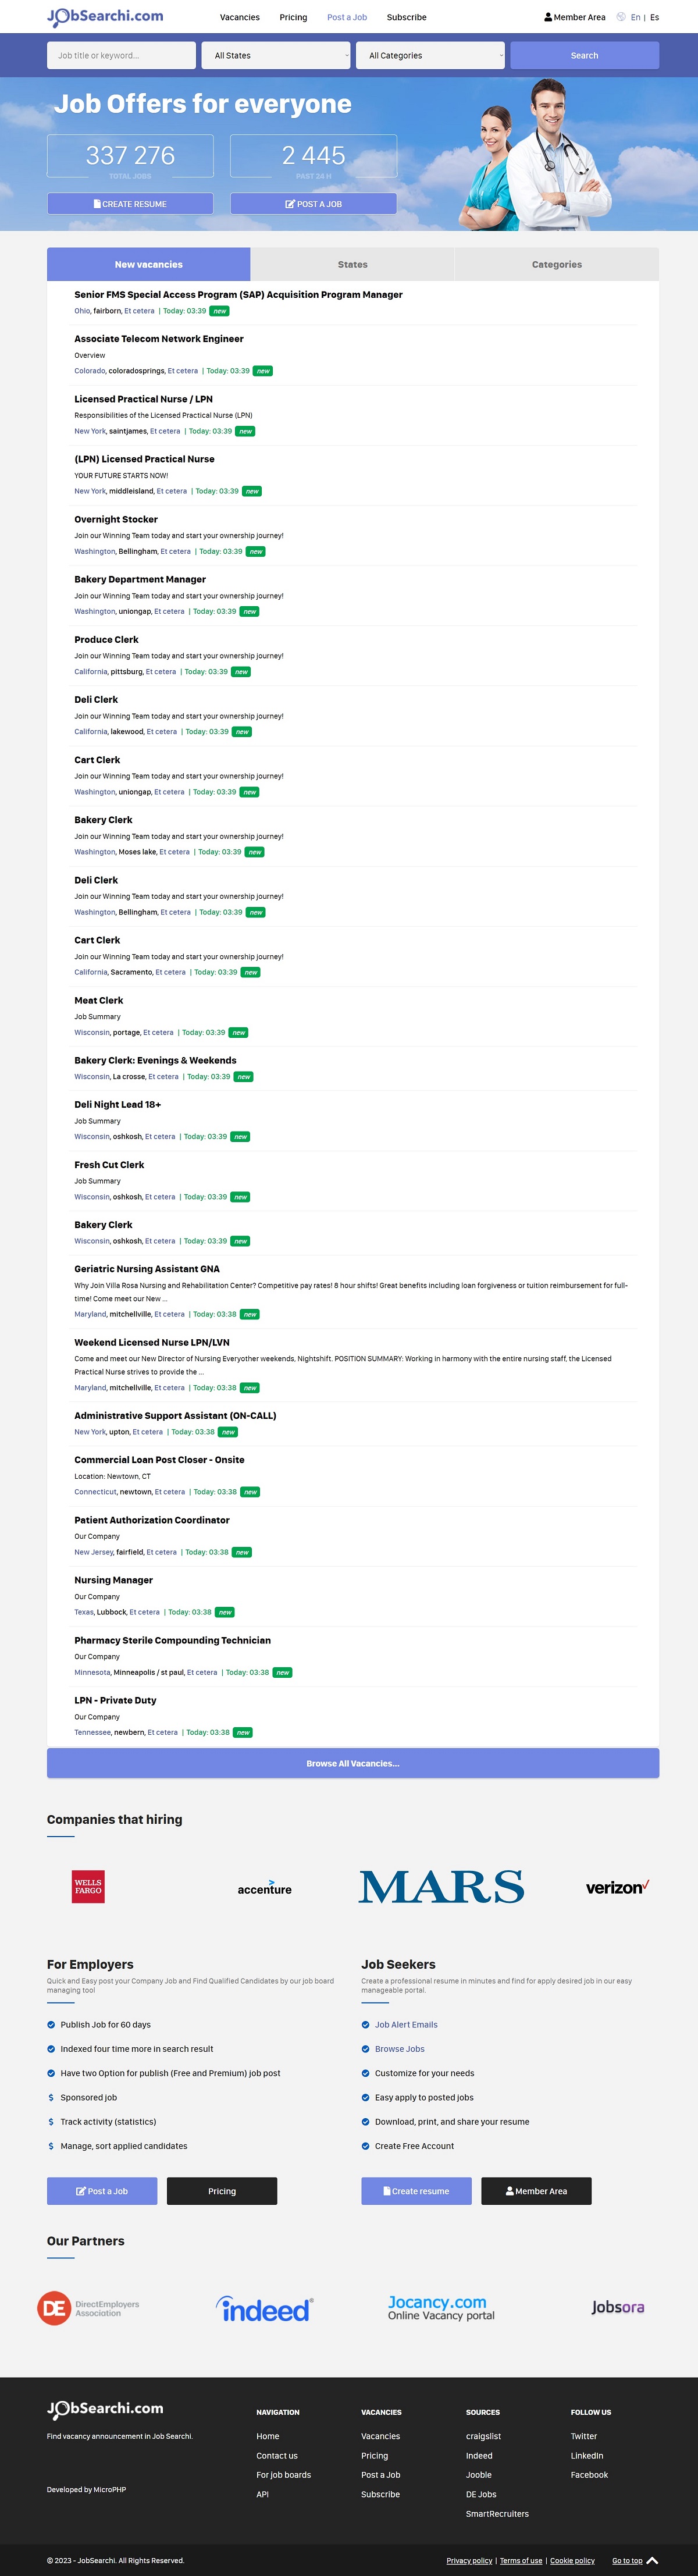Open the Pricing menu item
The height and width of the screenshot is (2576, 698).
tap(293, 17)
